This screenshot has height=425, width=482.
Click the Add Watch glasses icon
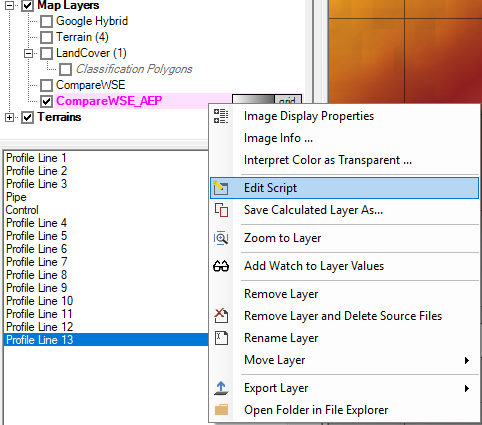pos(221,266)
